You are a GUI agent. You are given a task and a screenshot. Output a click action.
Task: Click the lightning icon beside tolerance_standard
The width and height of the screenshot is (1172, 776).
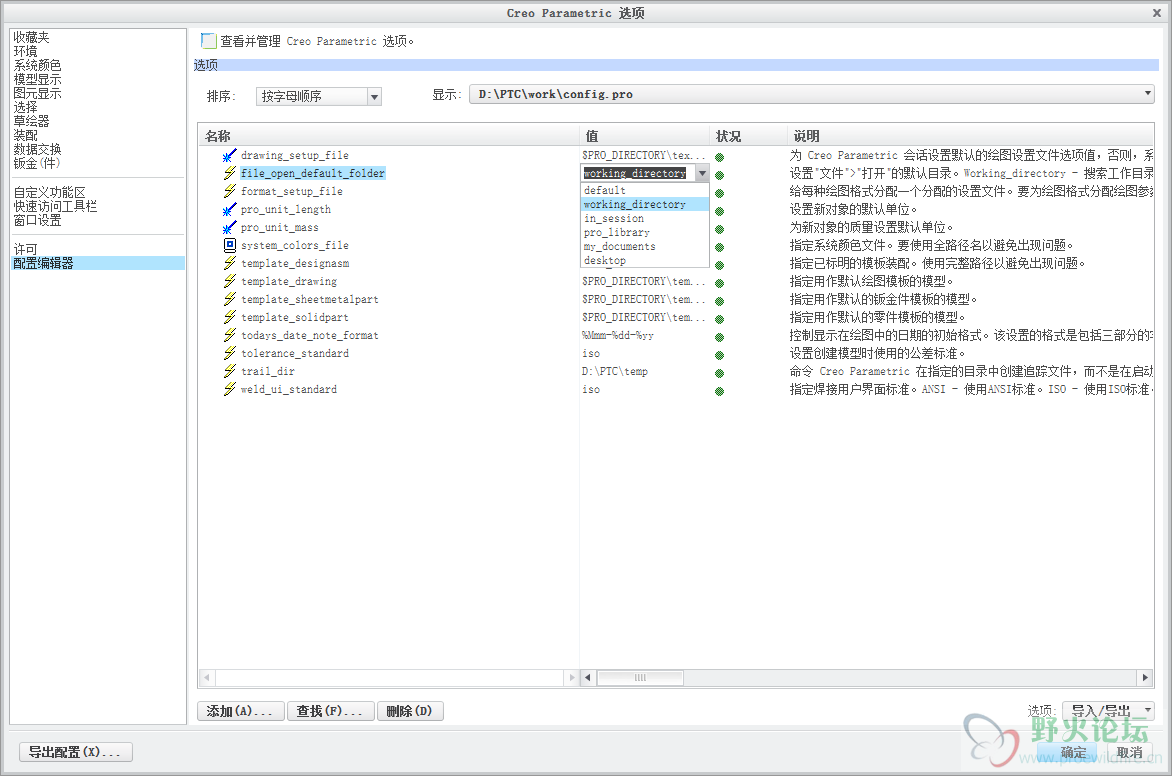tap(229, 353)
